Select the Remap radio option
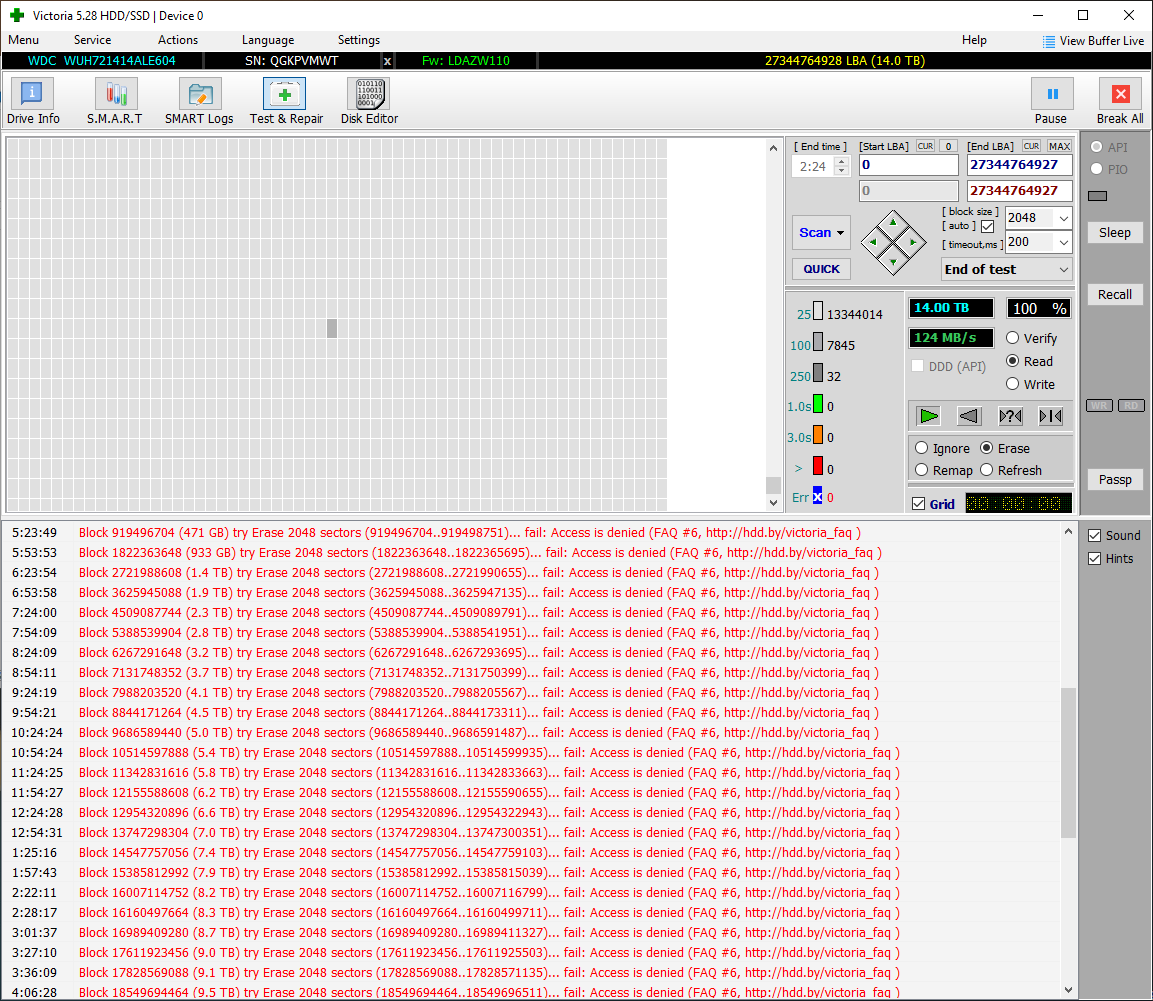Screen dimensions: 1153x1001 pos(921,470)
